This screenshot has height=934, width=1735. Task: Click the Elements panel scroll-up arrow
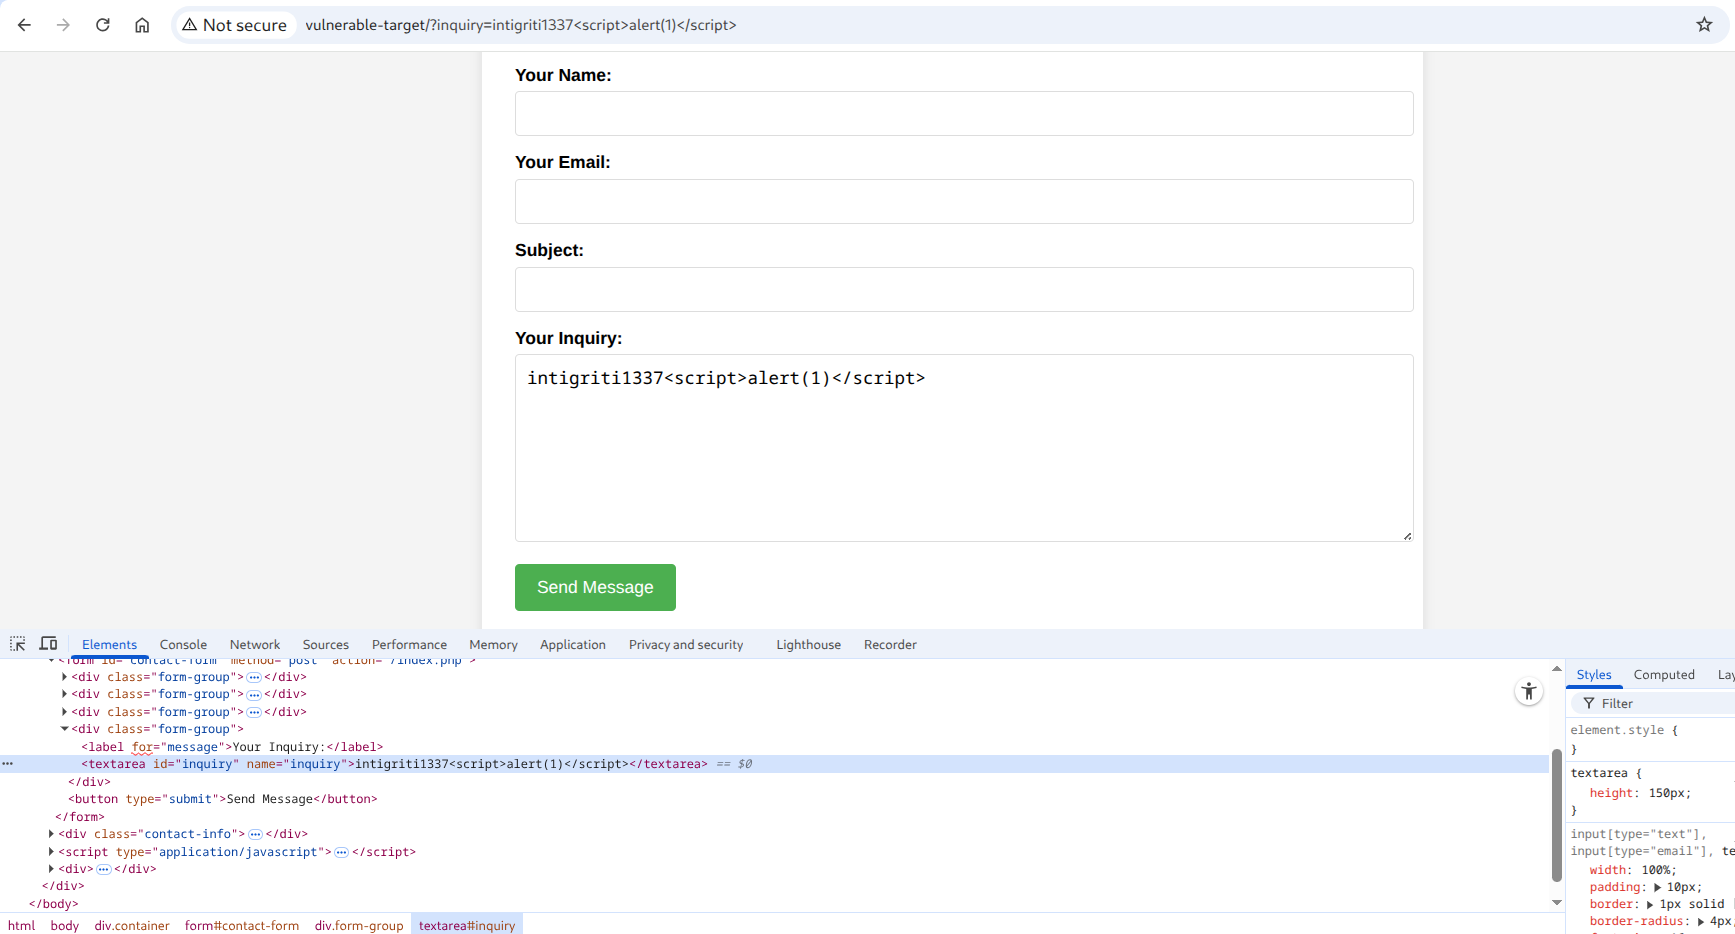coord(1557,668)
